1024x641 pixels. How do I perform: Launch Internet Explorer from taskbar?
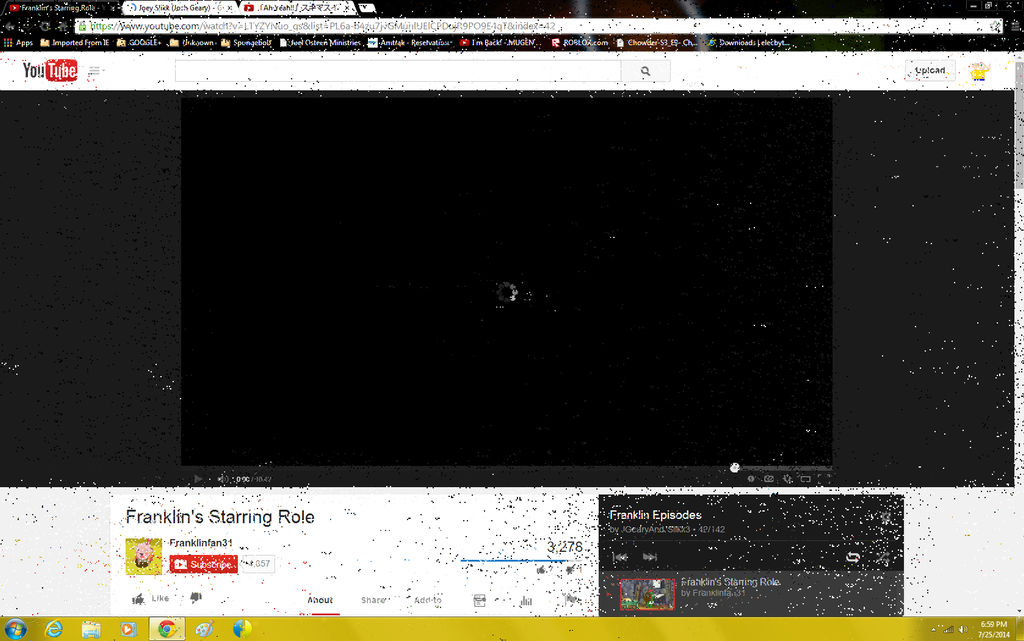coord(54,629)
